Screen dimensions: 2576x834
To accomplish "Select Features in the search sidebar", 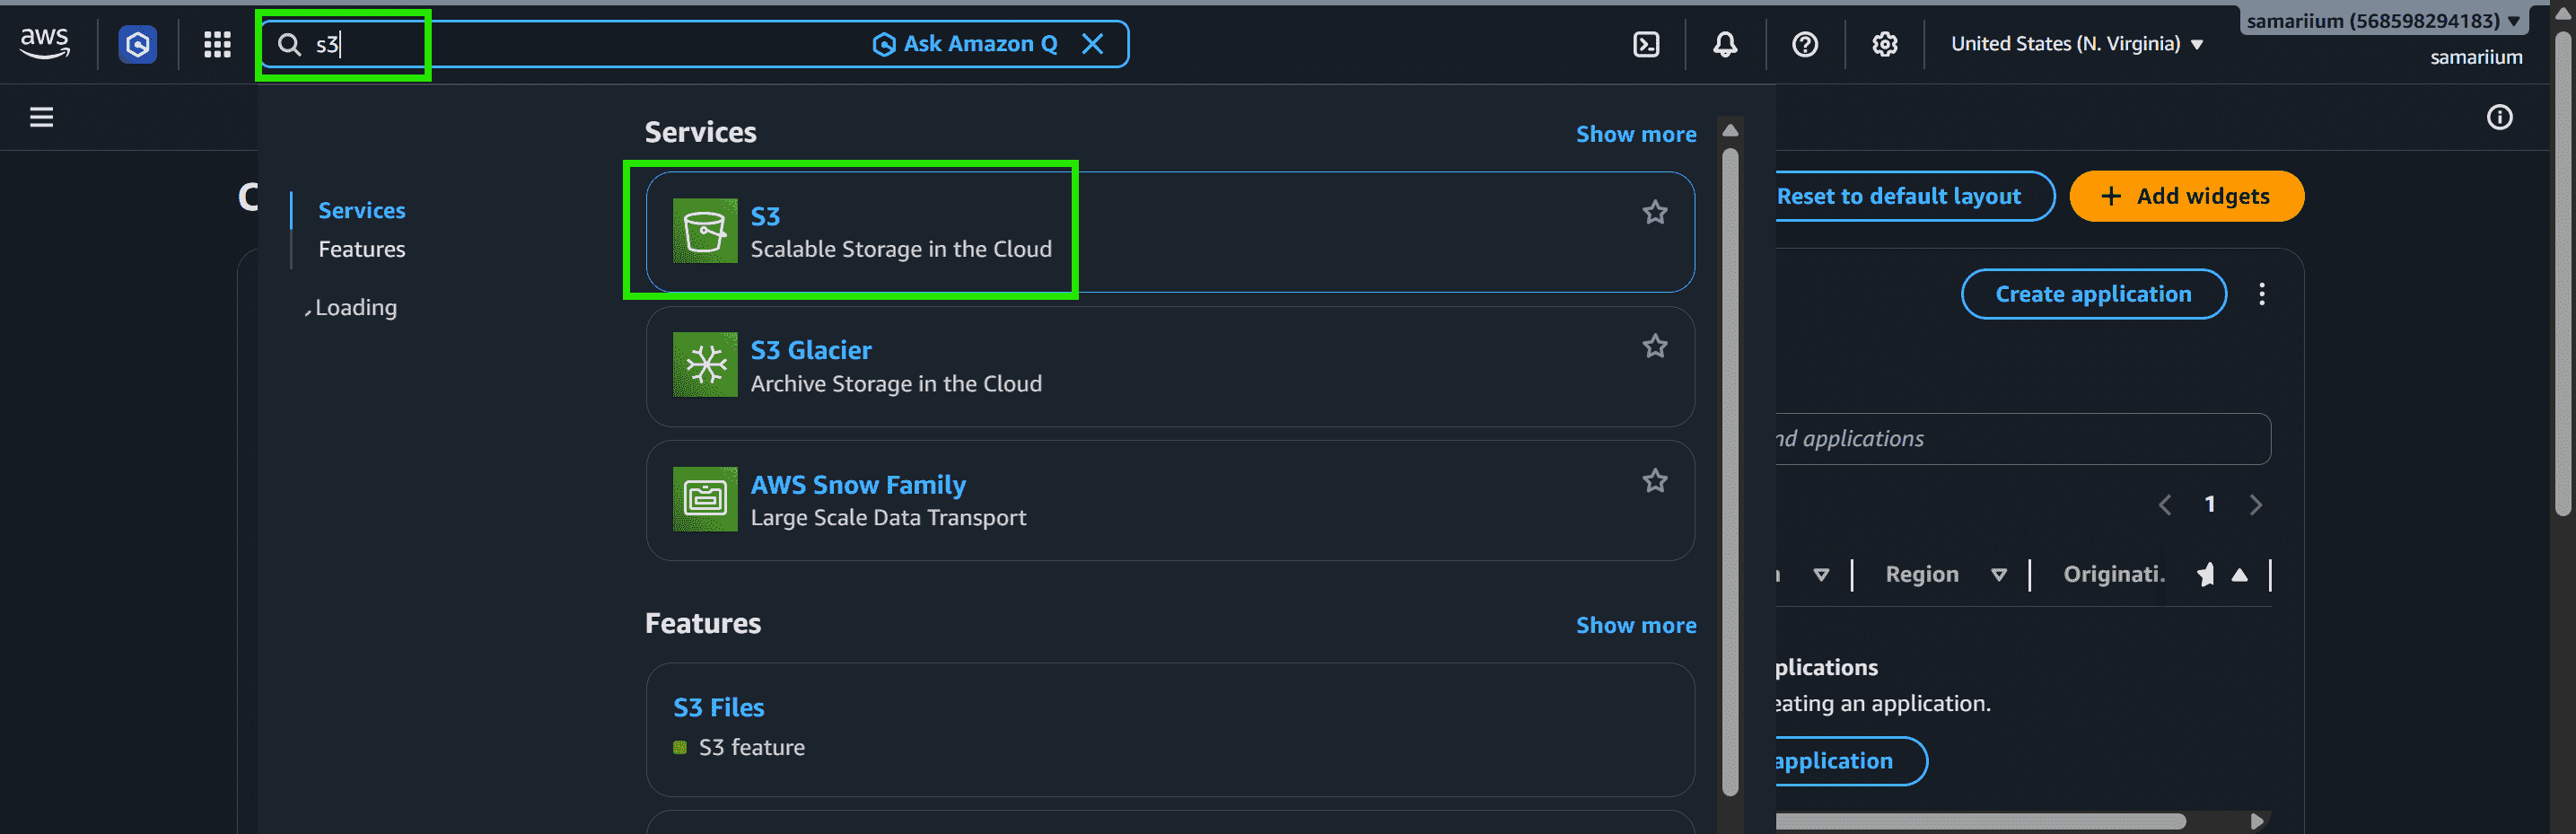I will tap(362, 249).
